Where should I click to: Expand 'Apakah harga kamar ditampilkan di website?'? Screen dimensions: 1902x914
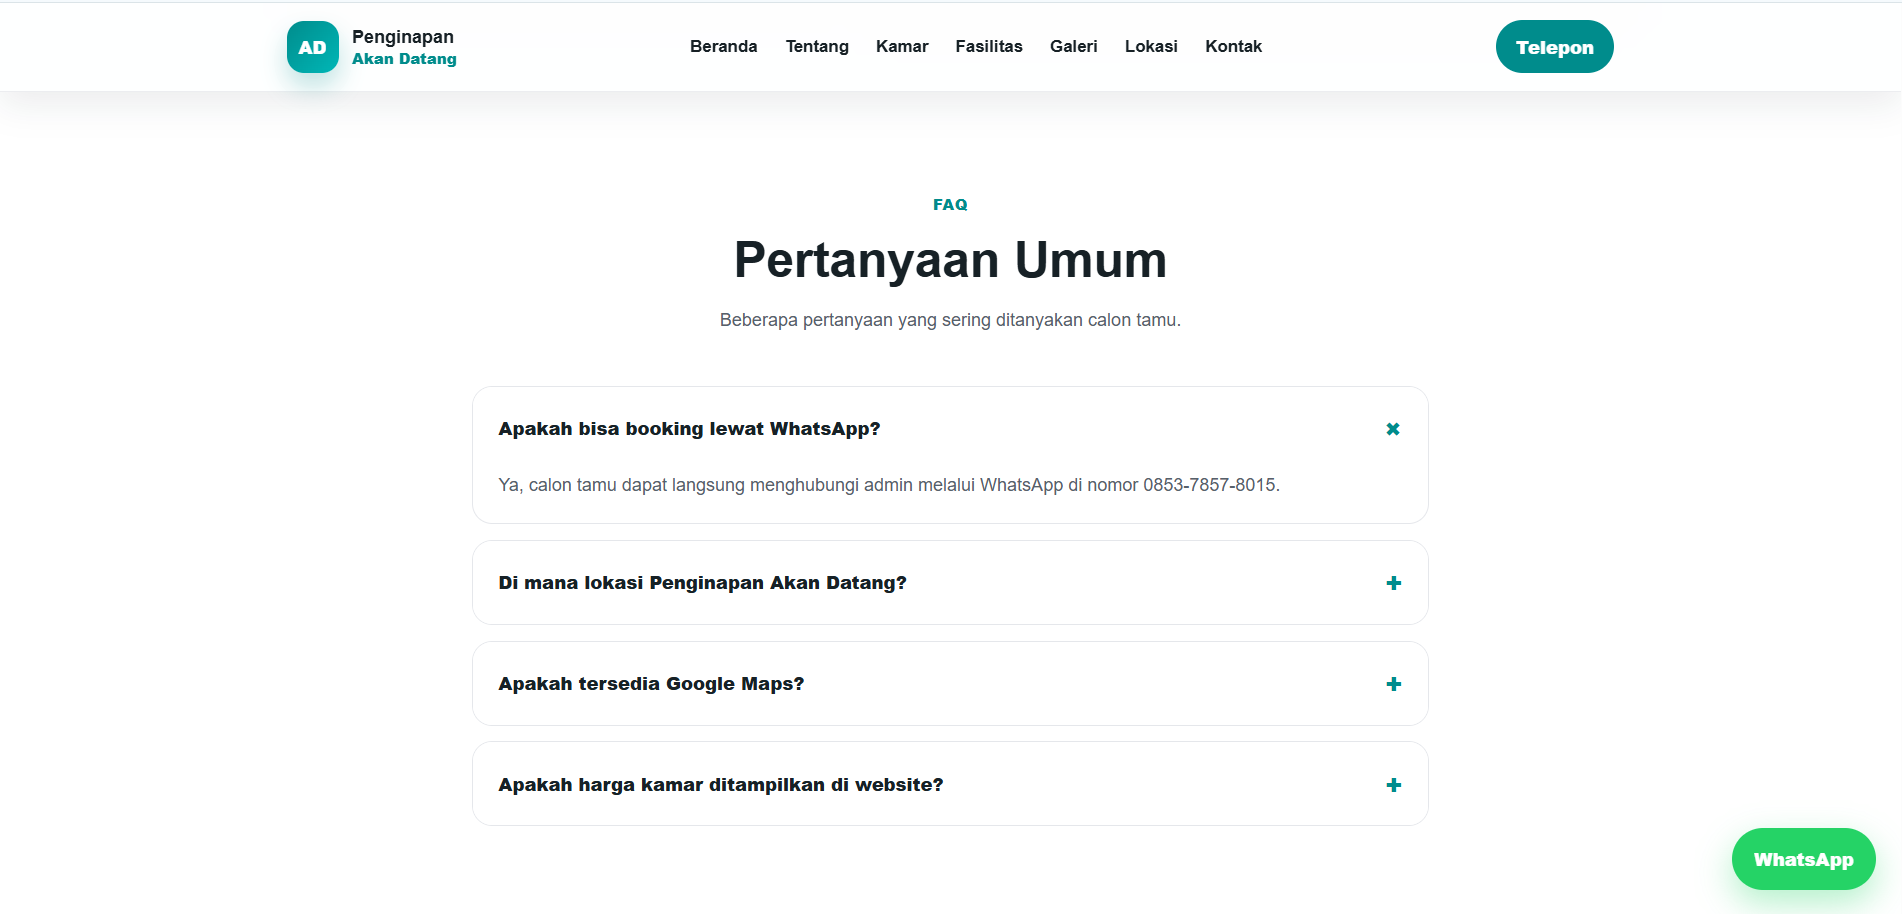950,785
